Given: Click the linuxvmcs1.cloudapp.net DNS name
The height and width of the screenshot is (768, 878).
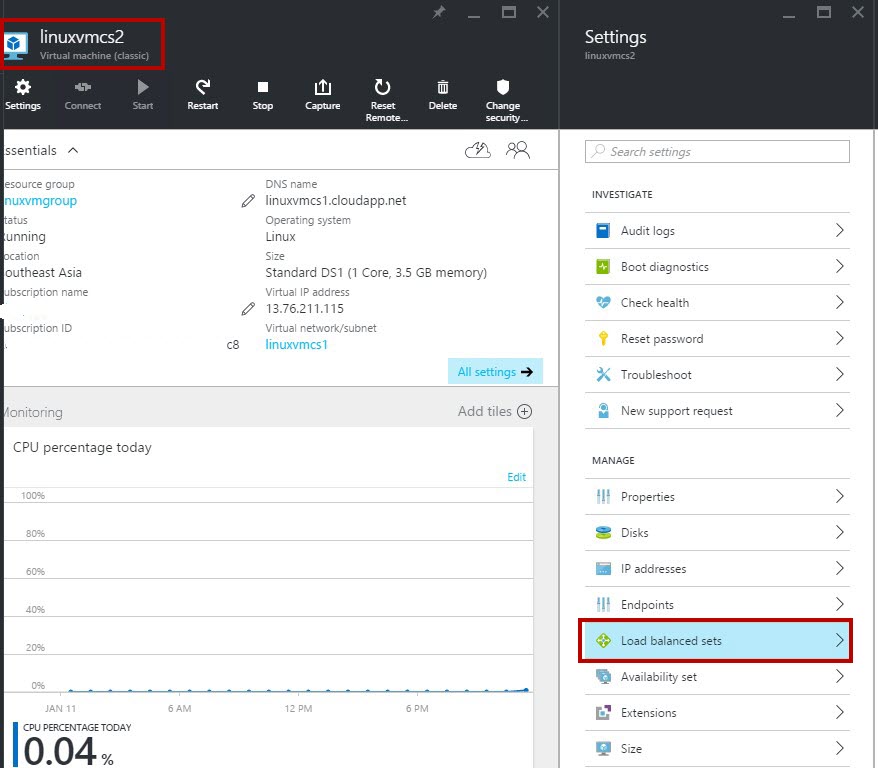Looking at the screenshot, I should [336, 201].
